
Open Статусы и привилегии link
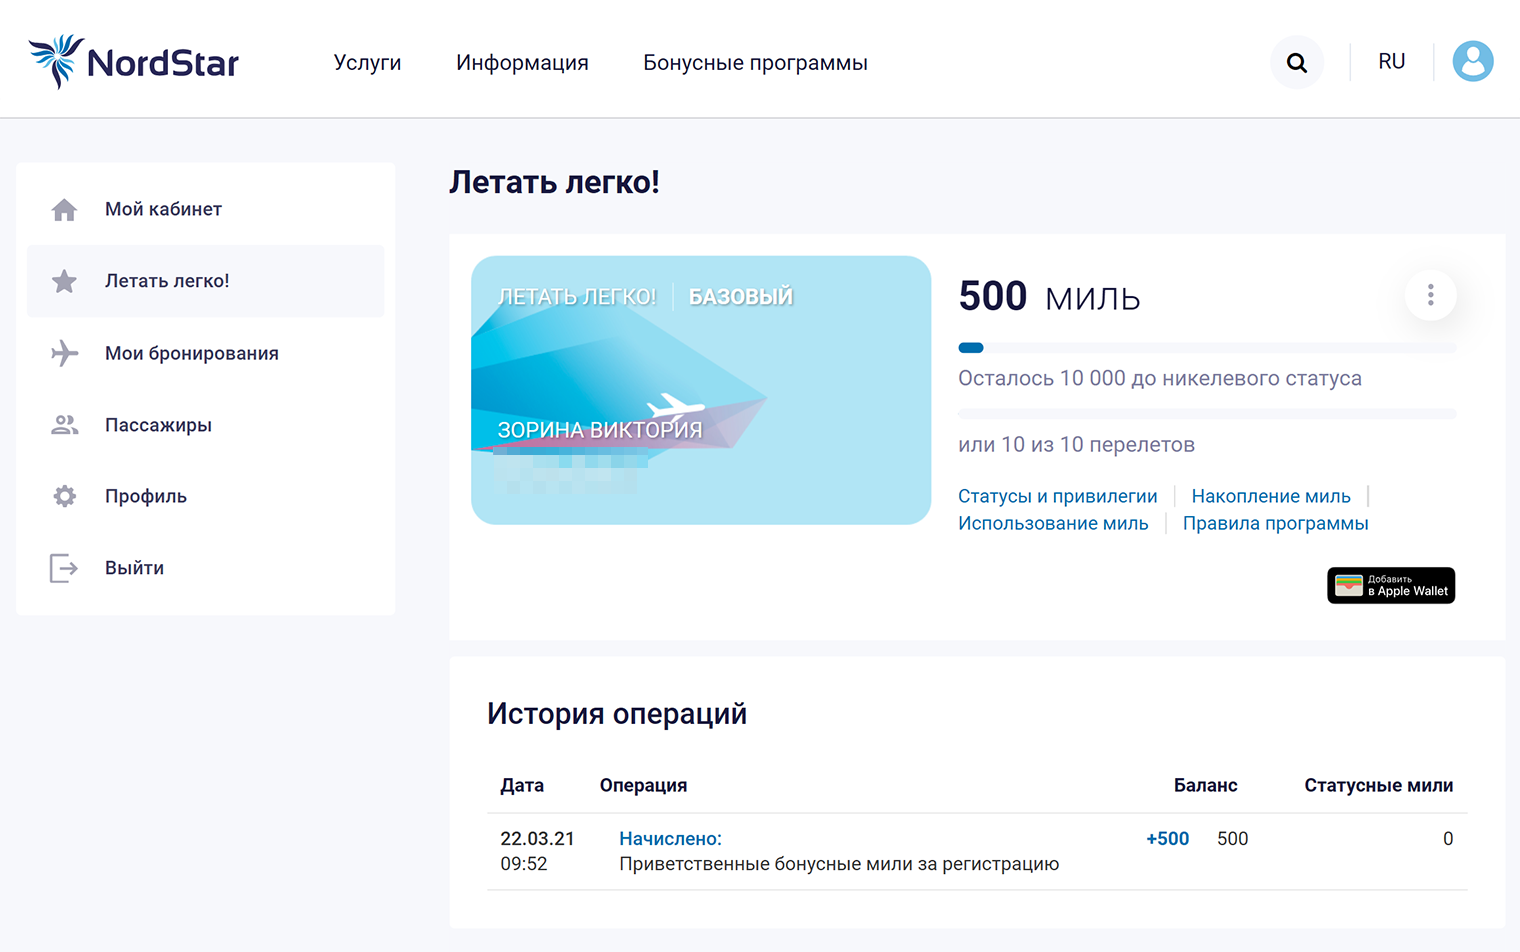(1057, 495)
